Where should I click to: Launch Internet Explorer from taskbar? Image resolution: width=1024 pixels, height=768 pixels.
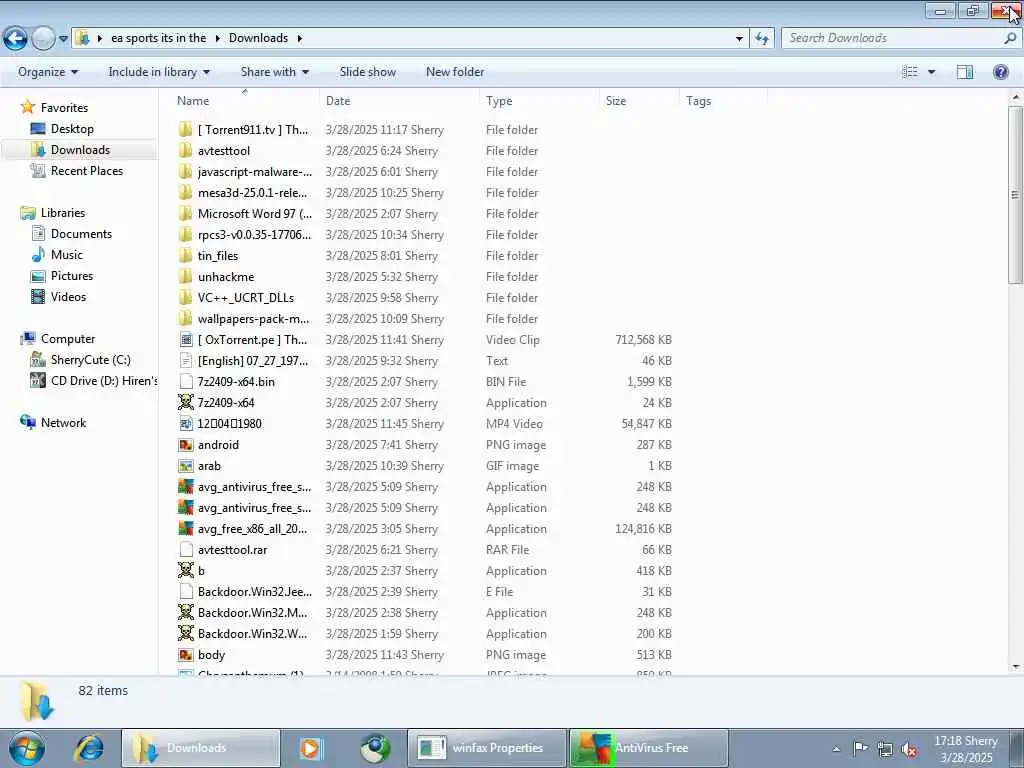pos(89,748)
